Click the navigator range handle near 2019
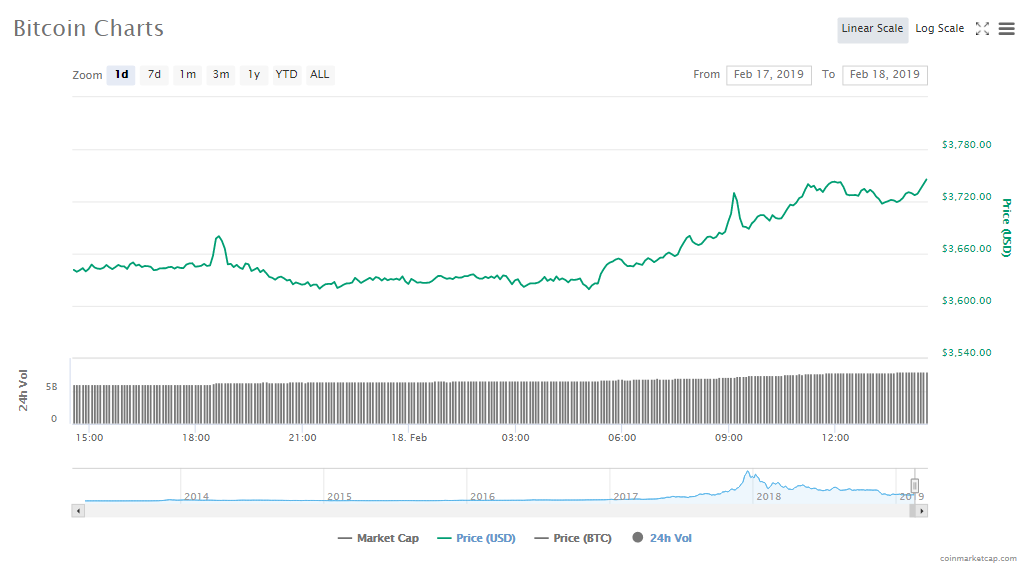1027x575 pixels. (x=914, y=485)
